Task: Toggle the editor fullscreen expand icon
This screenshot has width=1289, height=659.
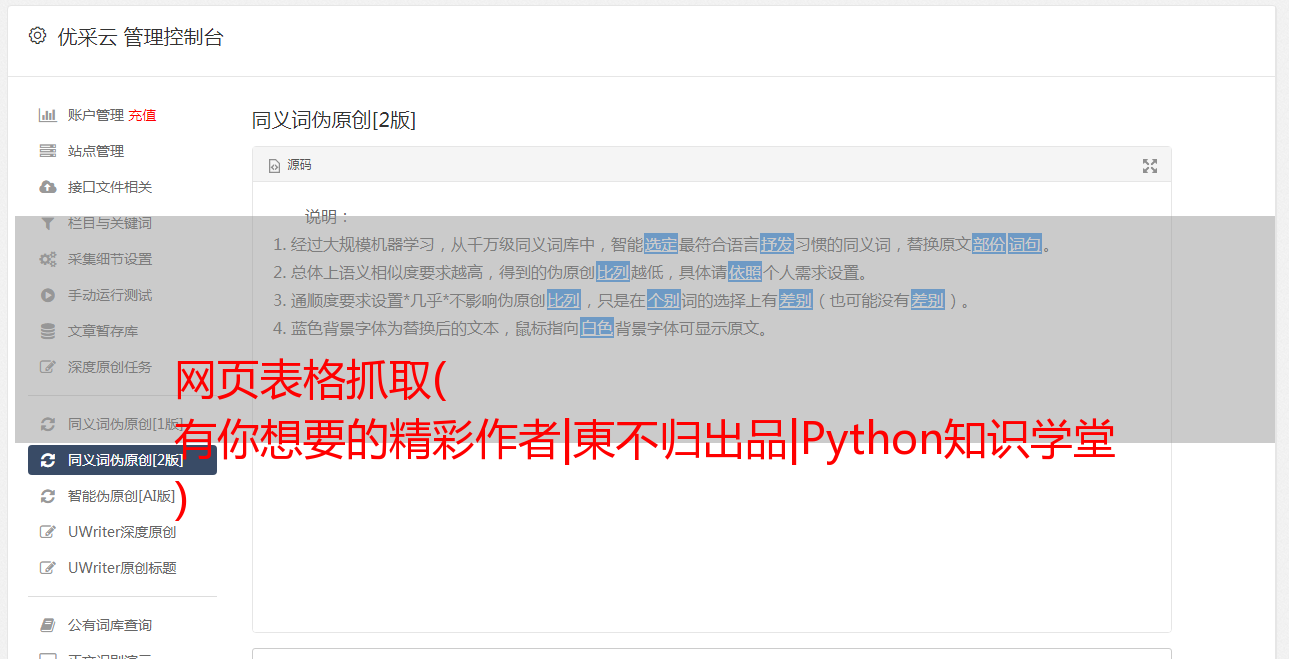Action: [1150, 166]
